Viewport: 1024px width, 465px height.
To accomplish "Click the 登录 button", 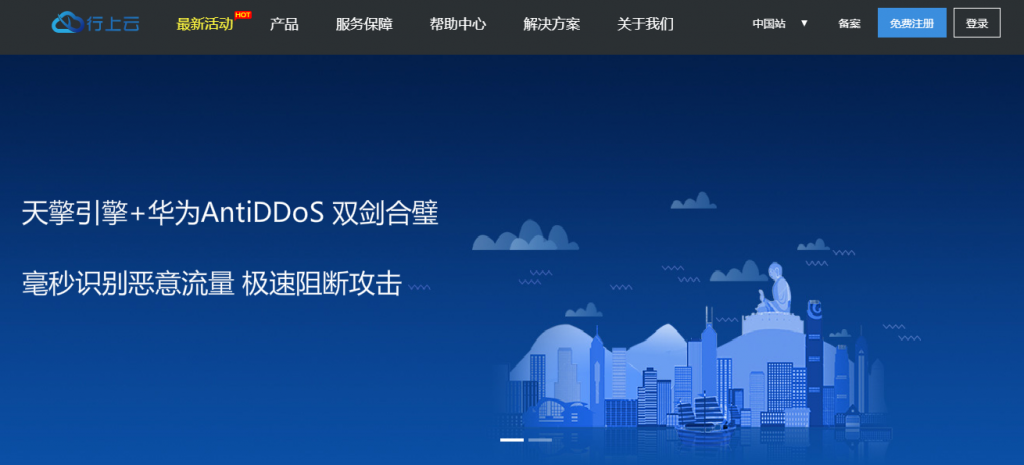I will point(977,23).
